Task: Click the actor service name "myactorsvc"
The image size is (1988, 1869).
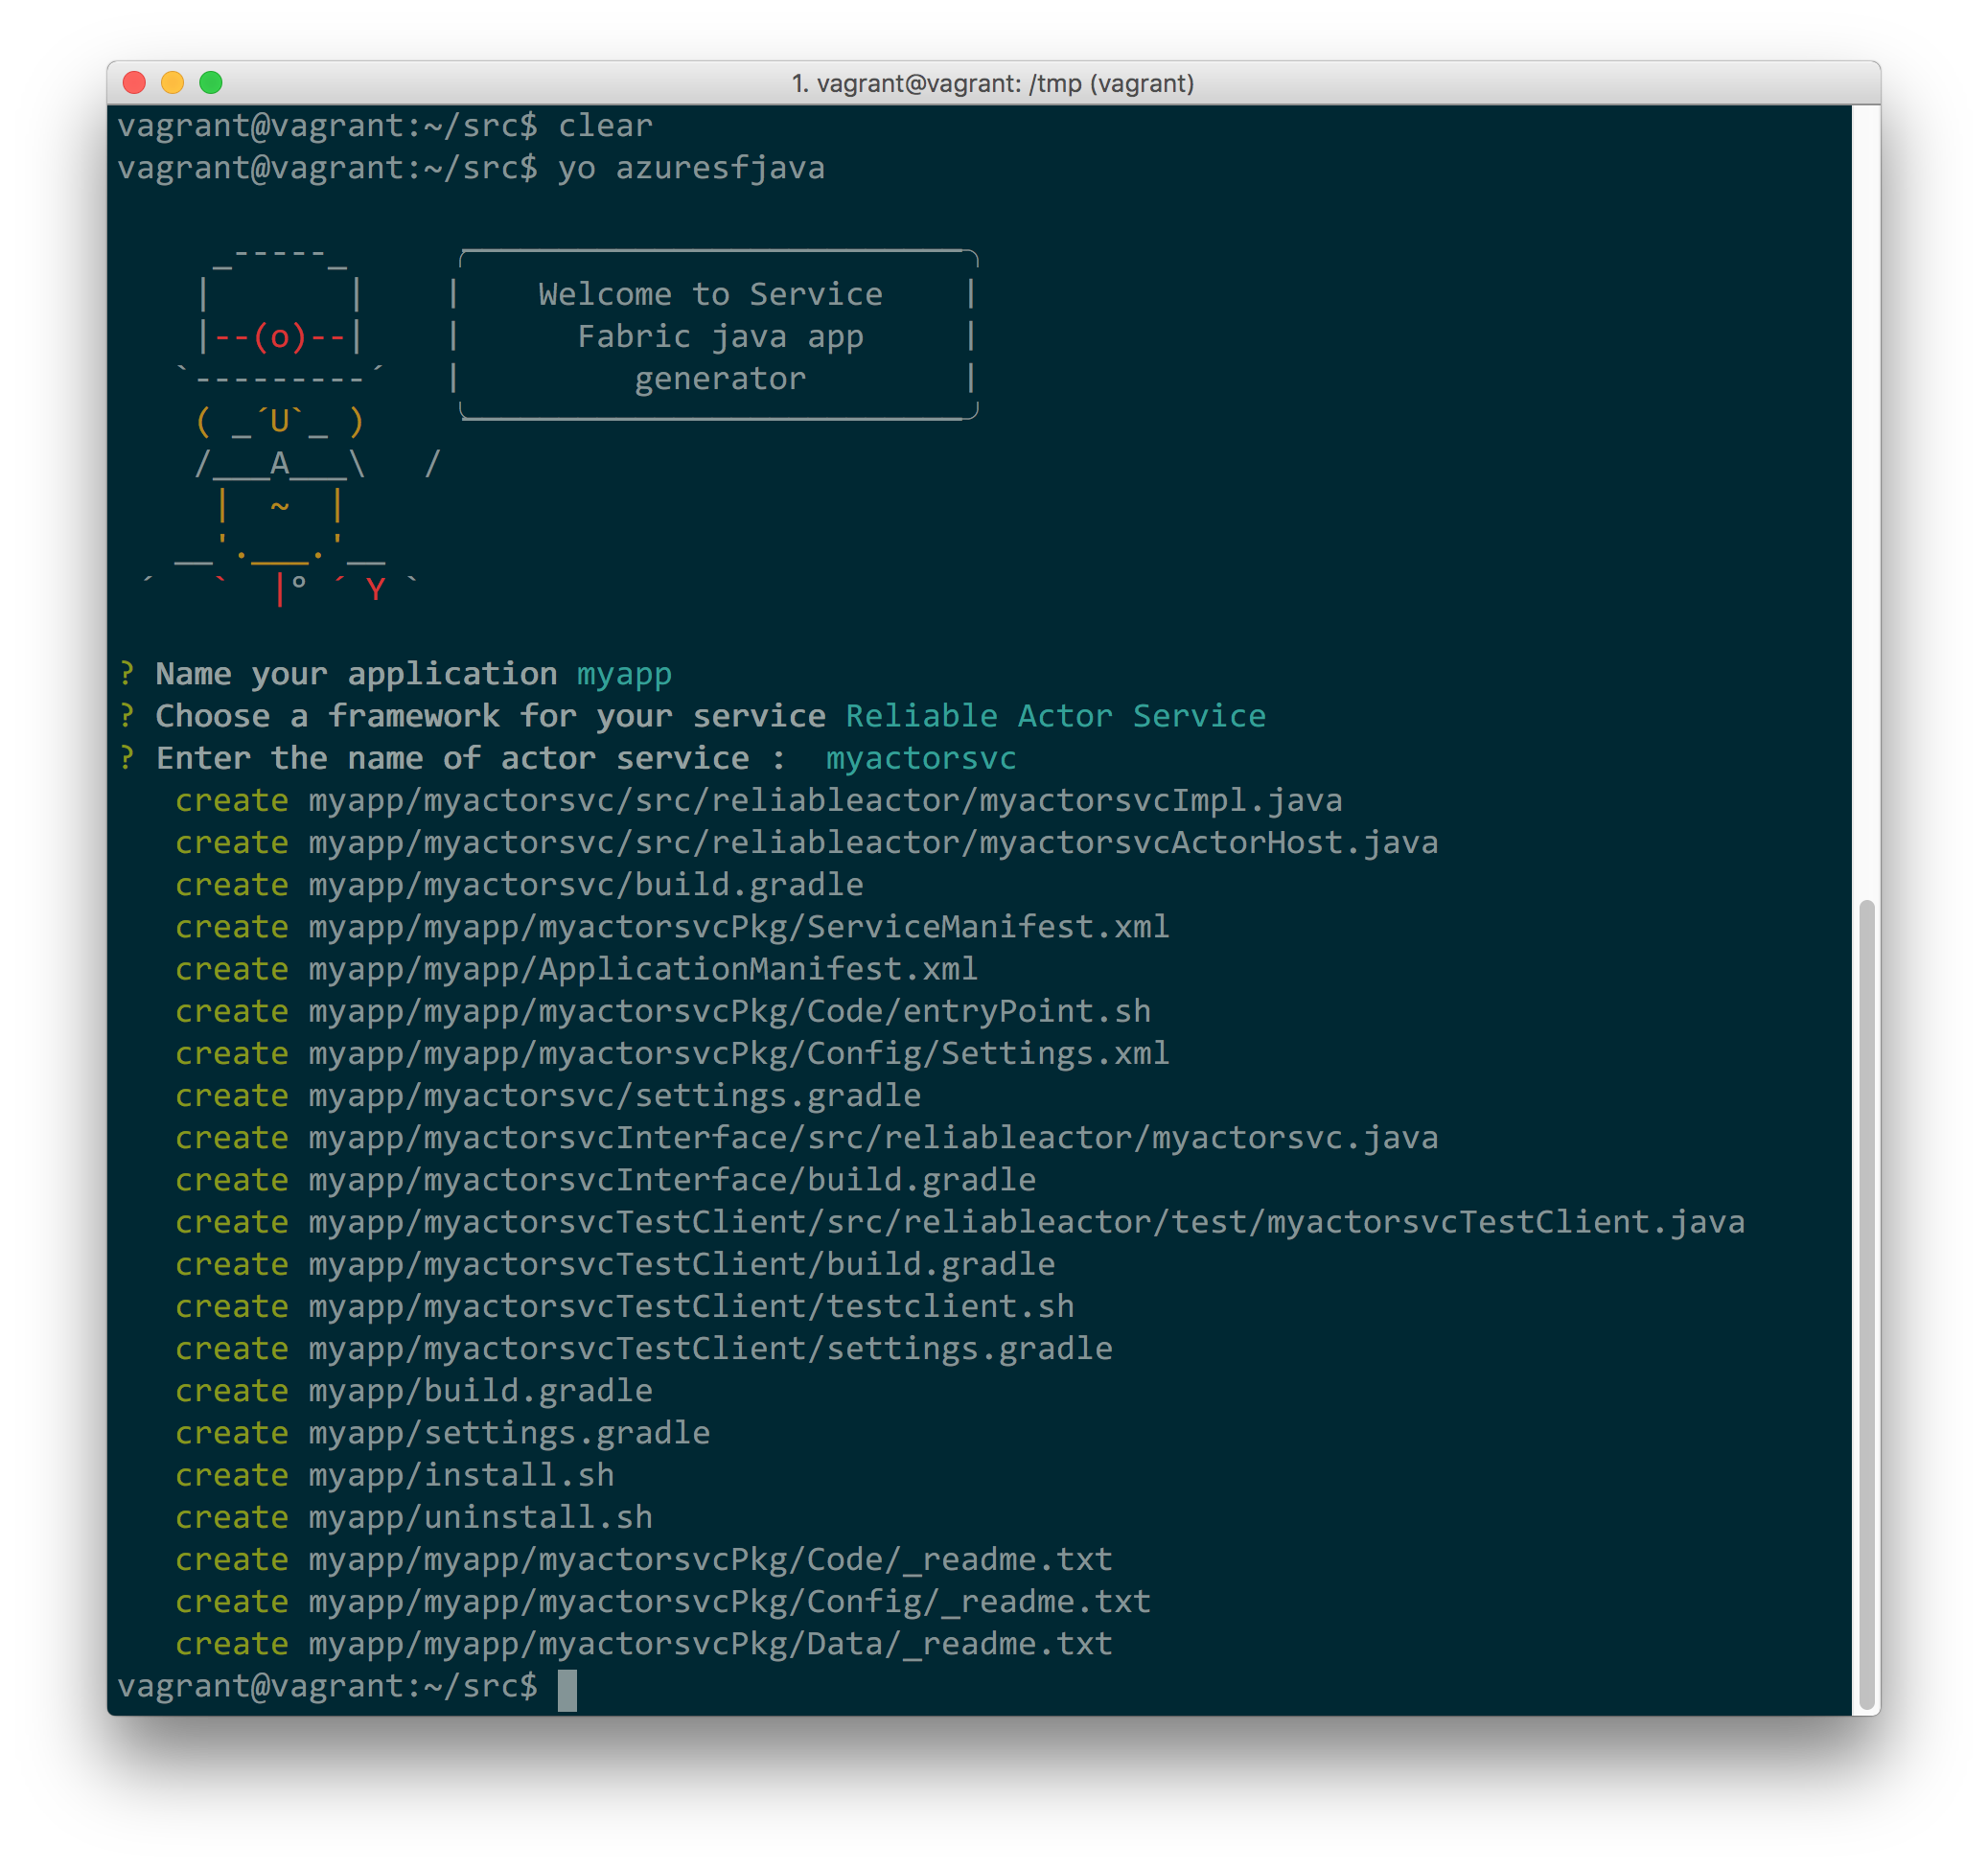Action: (x=919, y=758)
